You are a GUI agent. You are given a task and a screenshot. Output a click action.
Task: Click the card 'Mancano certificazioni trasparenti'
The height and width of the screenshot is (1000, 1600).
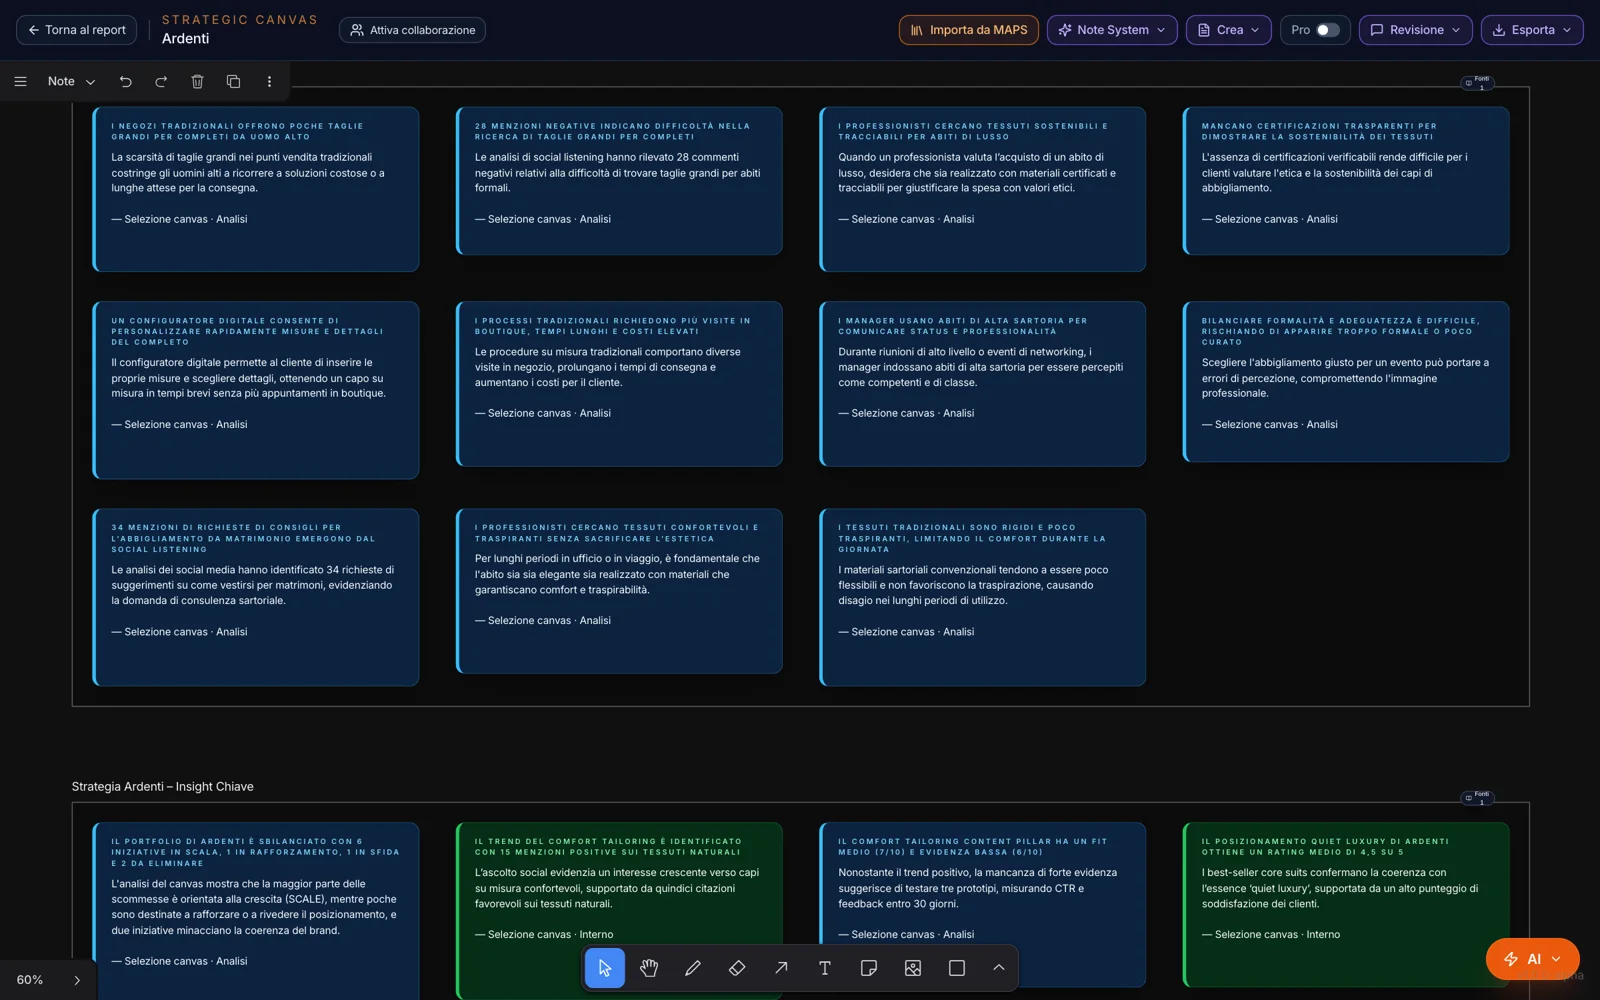tap(1346, 181)
